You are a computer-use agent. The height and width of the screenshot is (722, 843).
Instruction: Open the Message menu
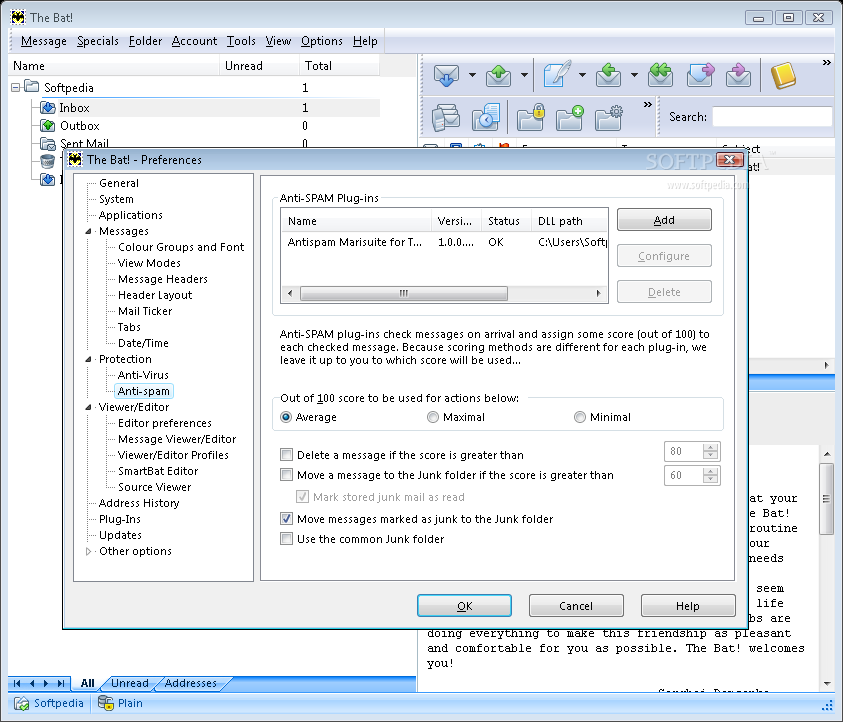tap(44, 41)
